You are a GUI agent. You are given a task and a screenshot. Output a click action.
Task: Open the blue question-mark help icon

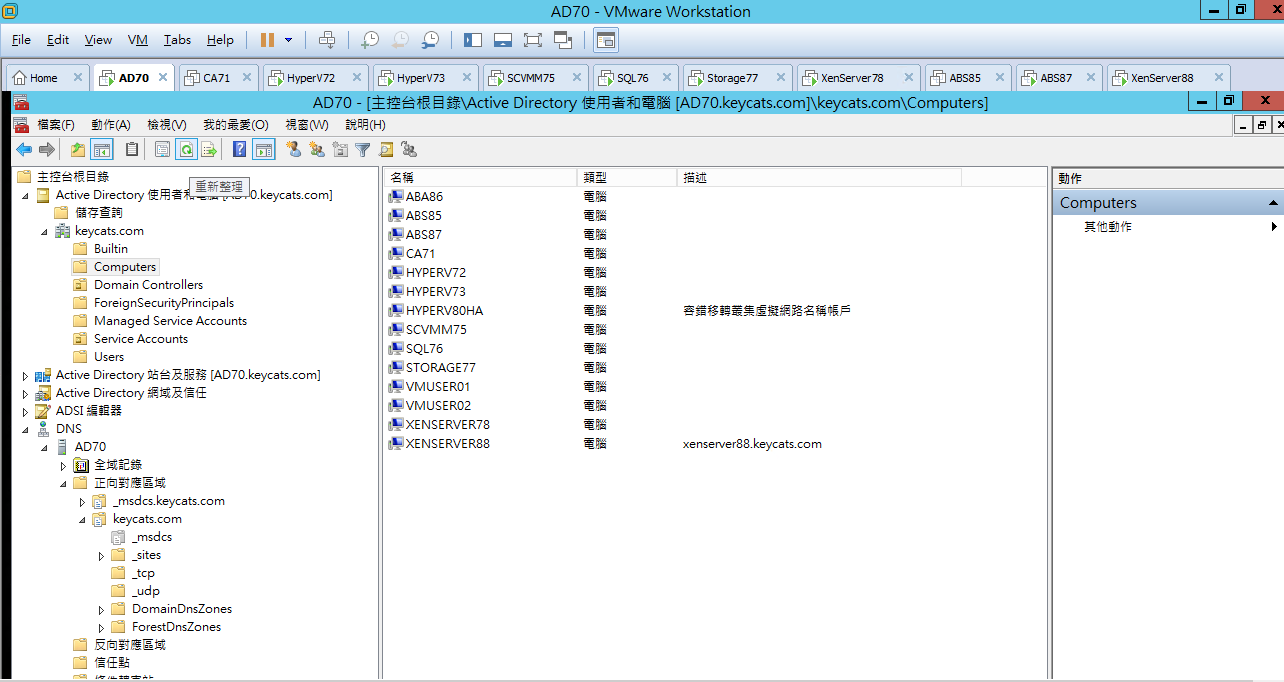click(239, 150)
